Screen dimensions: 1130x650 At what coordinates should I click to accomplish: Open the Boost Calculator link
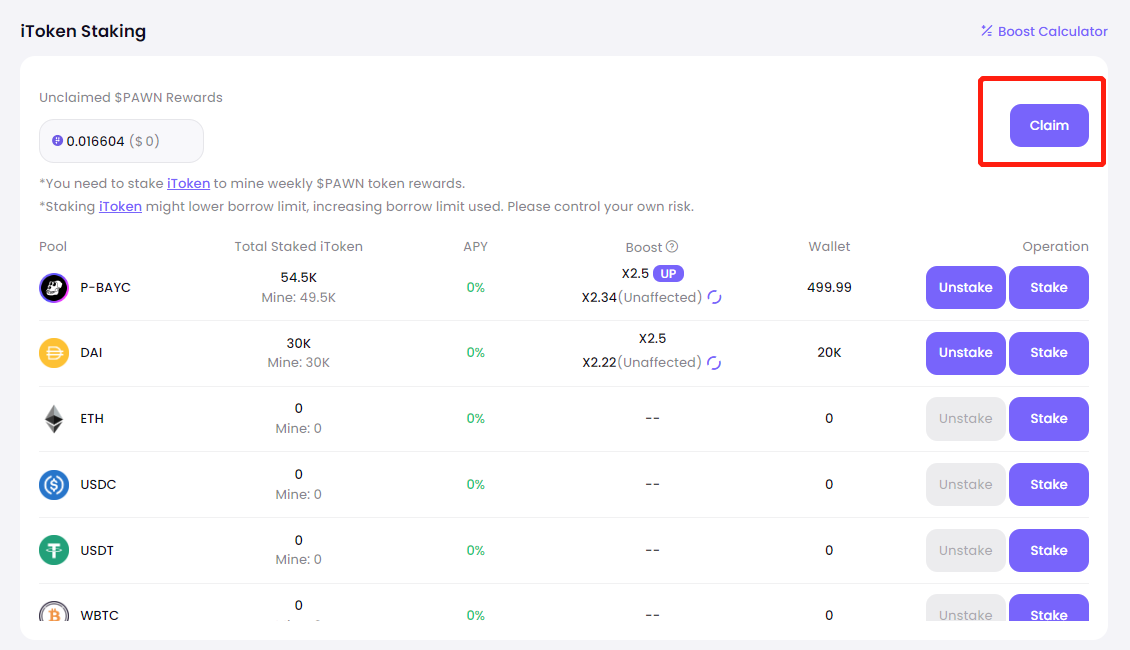tap(1044, 31)
